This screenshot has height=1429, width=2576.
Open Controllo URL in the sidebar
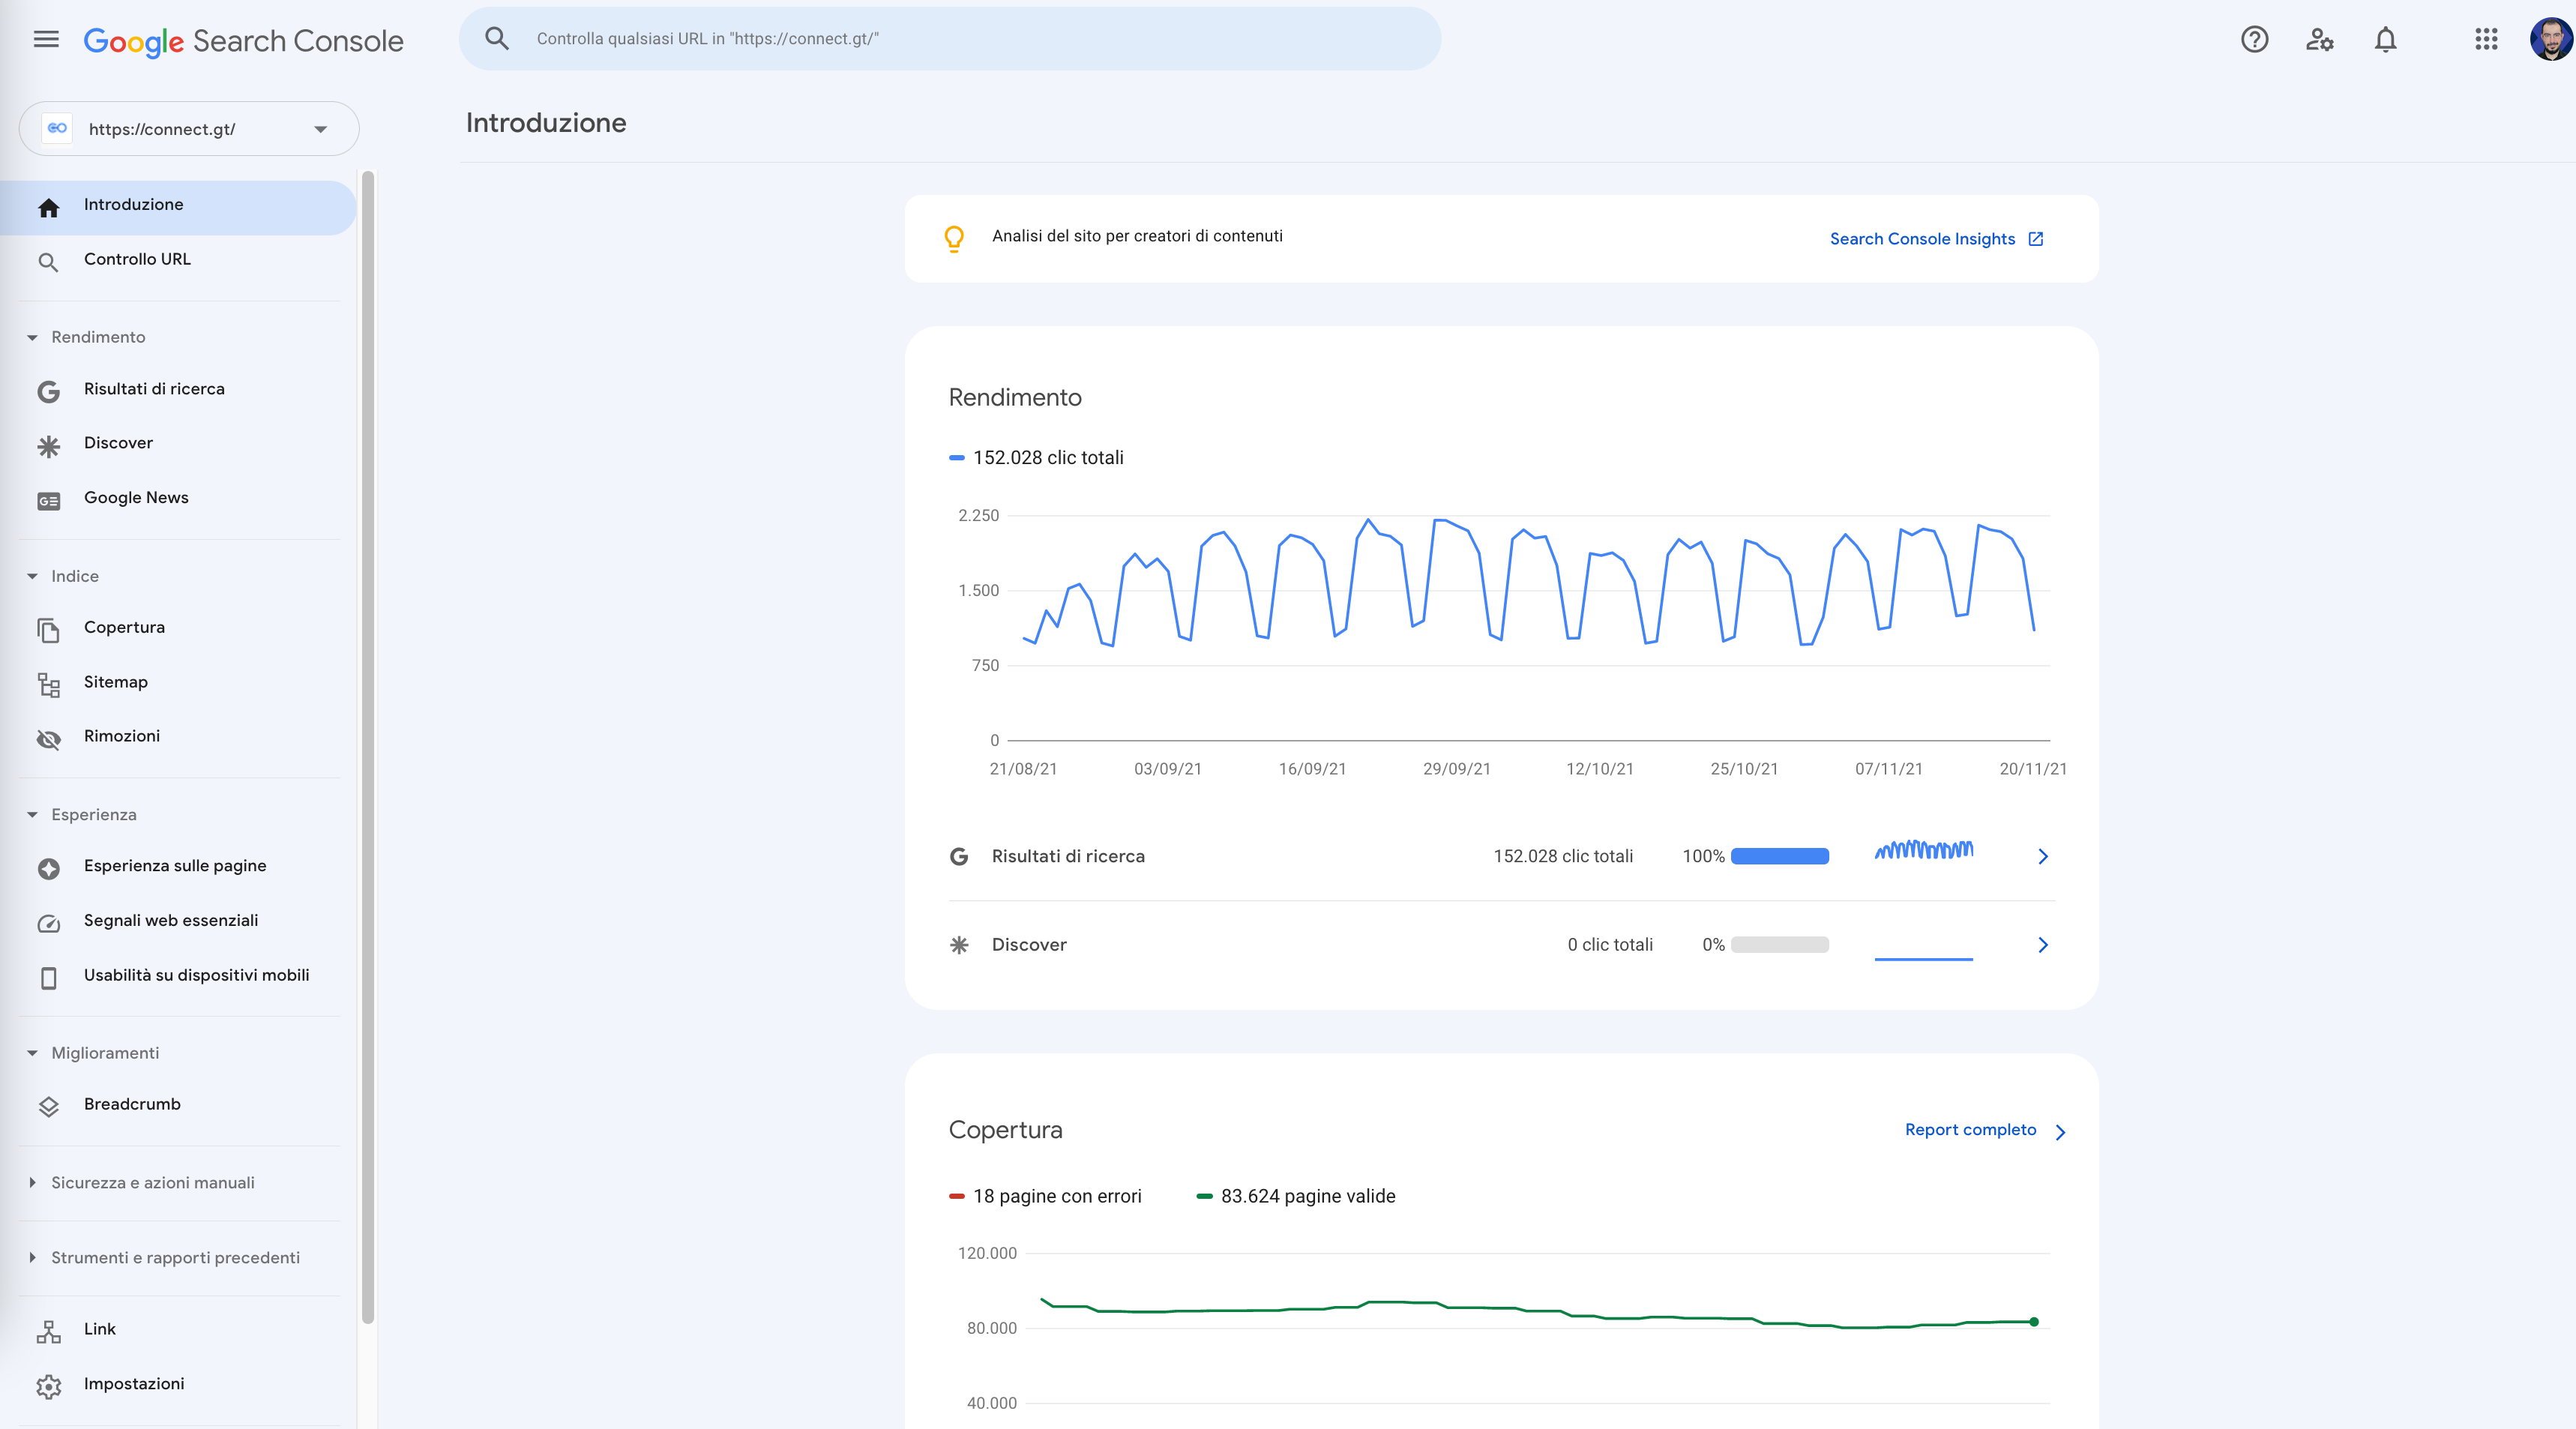(x=178, y=260)
